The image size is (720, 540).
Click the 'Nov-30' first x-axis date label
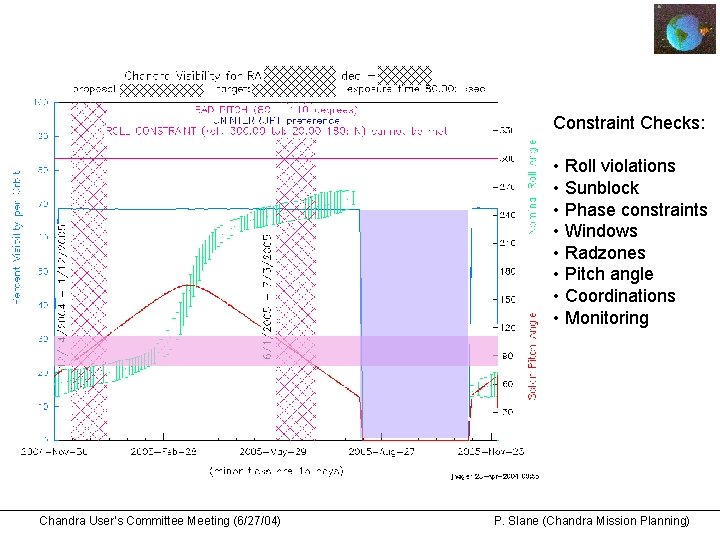point(54,452)
